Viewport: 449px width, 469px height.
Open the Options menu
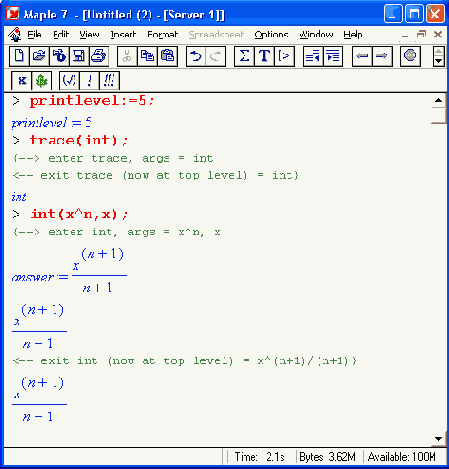point(271,35)
